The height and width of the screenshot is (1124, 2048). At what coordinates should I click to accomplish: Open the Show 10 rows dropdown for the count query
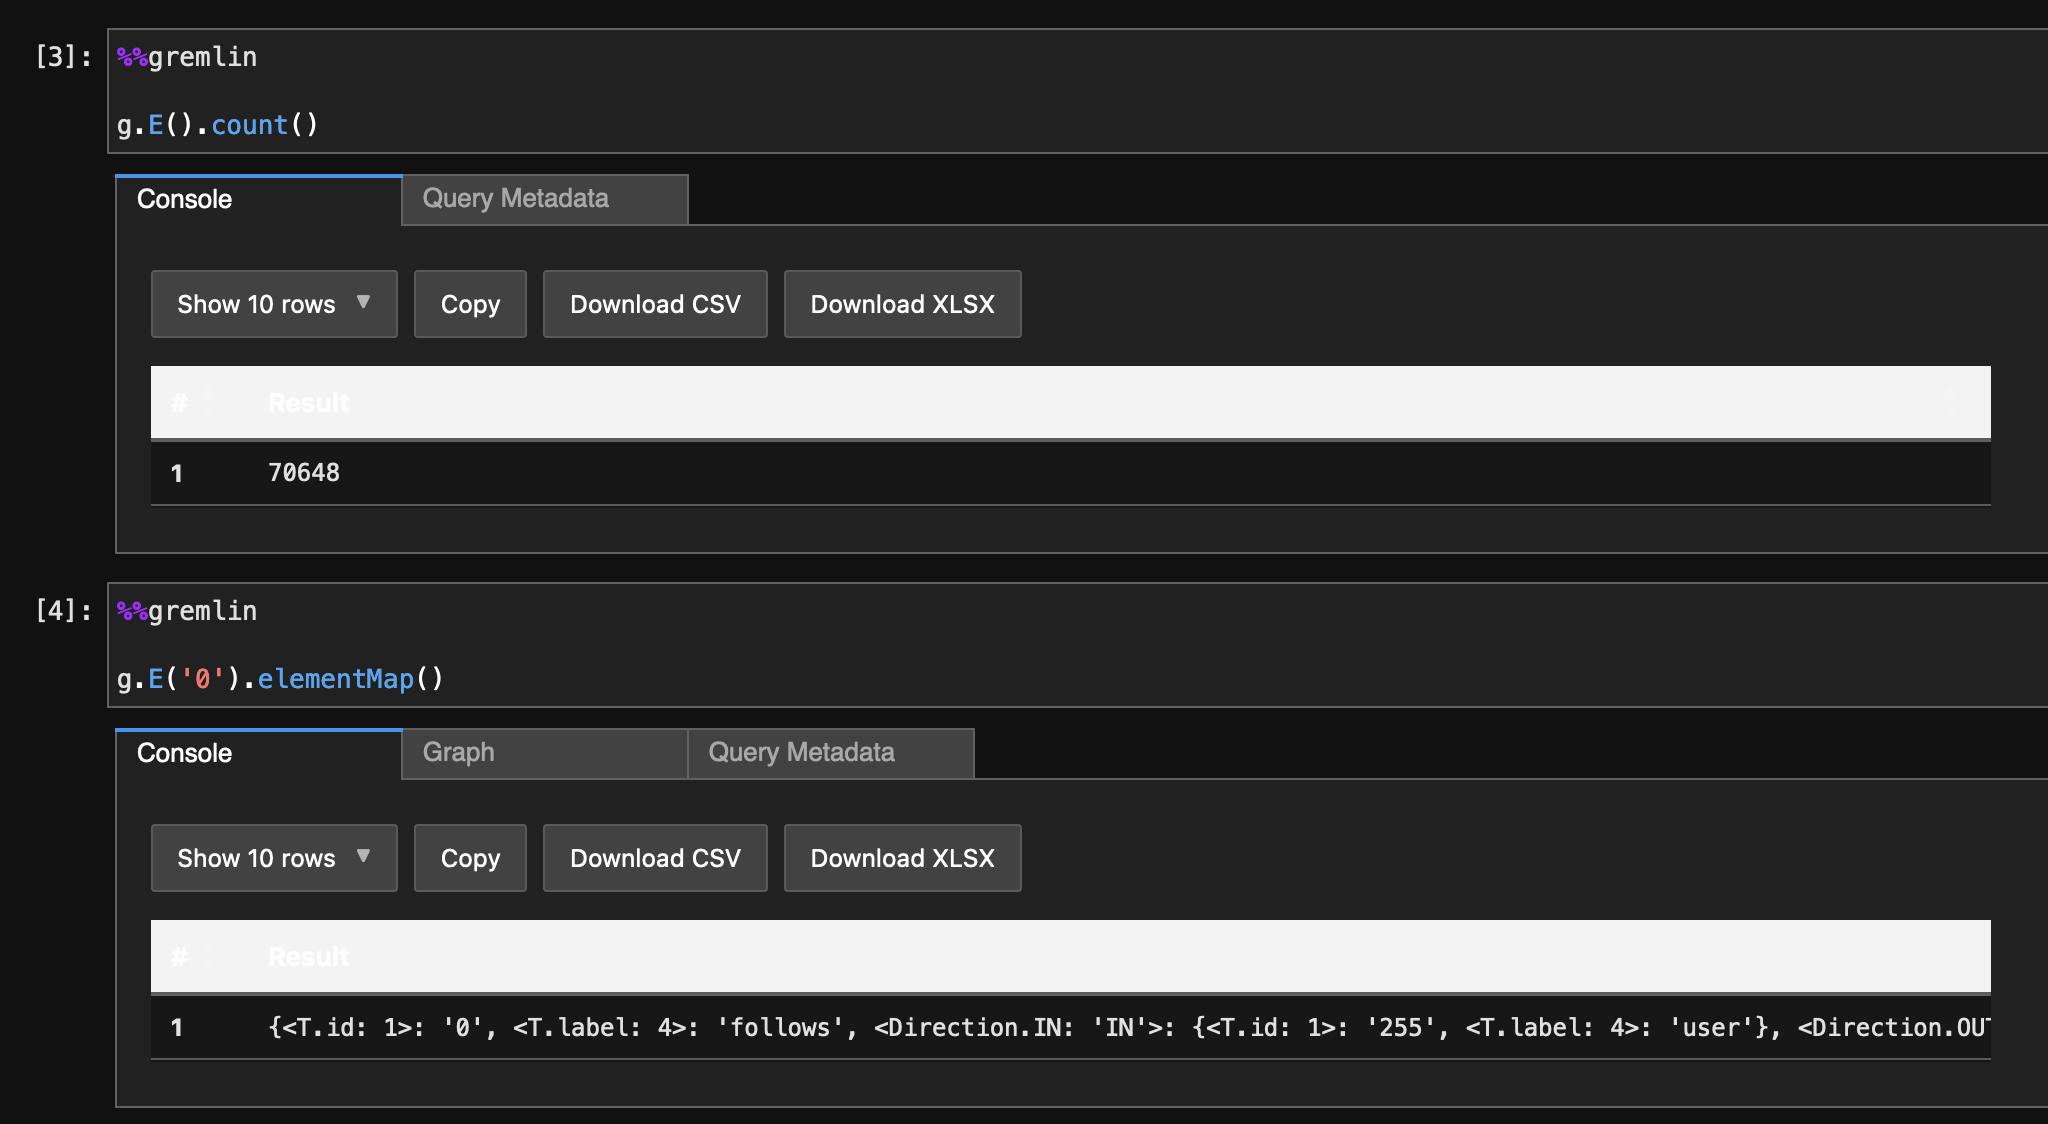point(273,304)
